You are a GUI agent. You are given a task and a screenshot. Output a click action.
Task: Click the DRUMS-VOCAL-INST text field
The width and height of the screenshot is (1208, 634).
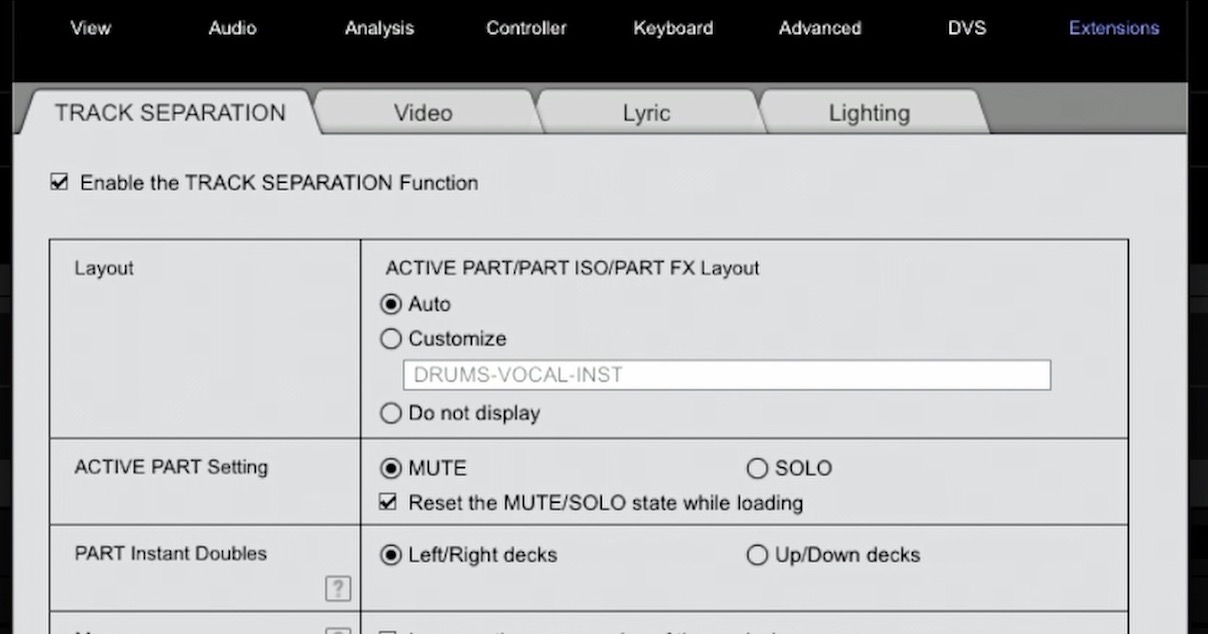[726, 375]
